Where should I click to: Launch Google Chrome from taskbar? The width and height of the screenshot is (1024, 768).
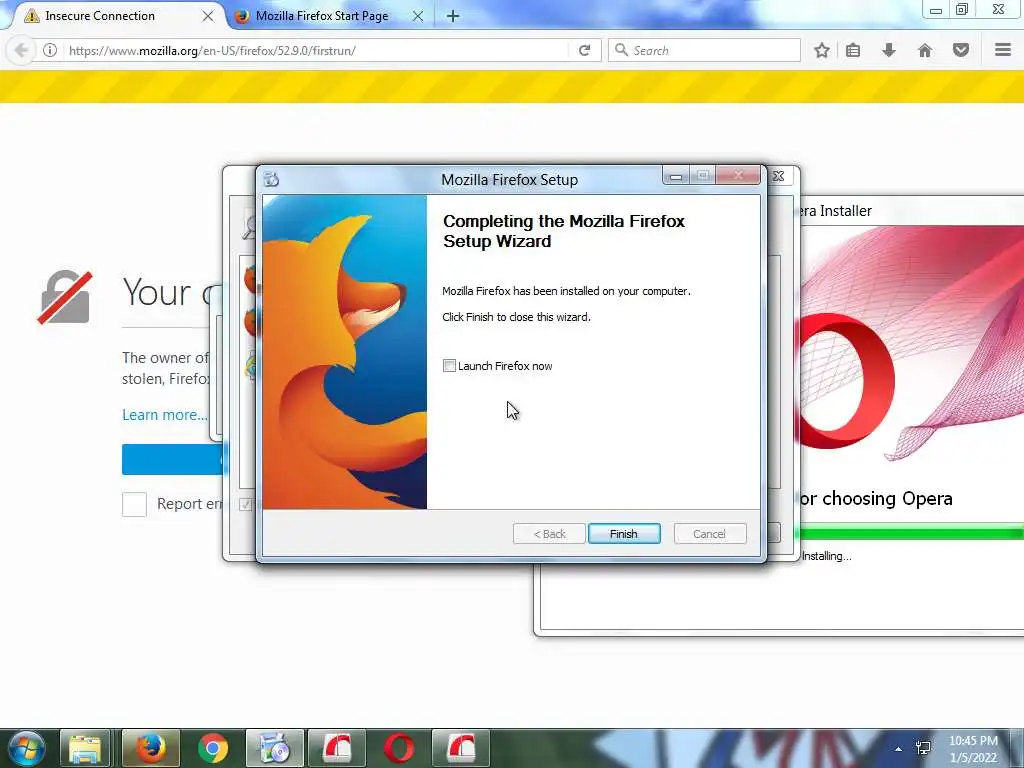coord(212,748)
